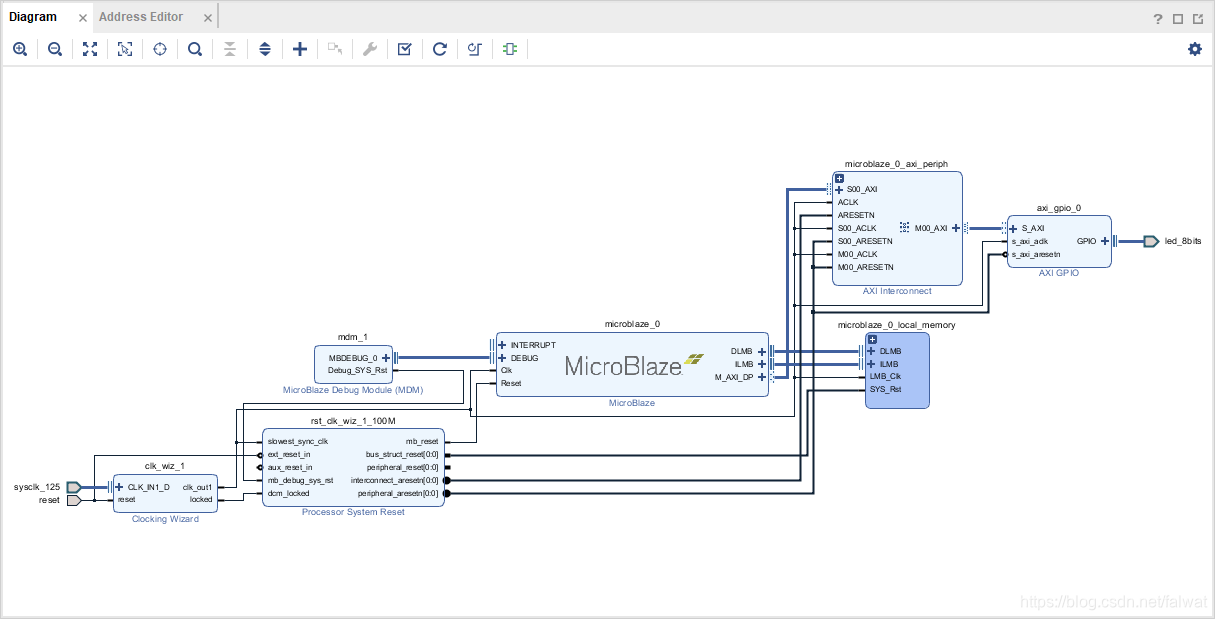
Task: Click the Fit Selection crosshair icon
Action: [160, 49]
